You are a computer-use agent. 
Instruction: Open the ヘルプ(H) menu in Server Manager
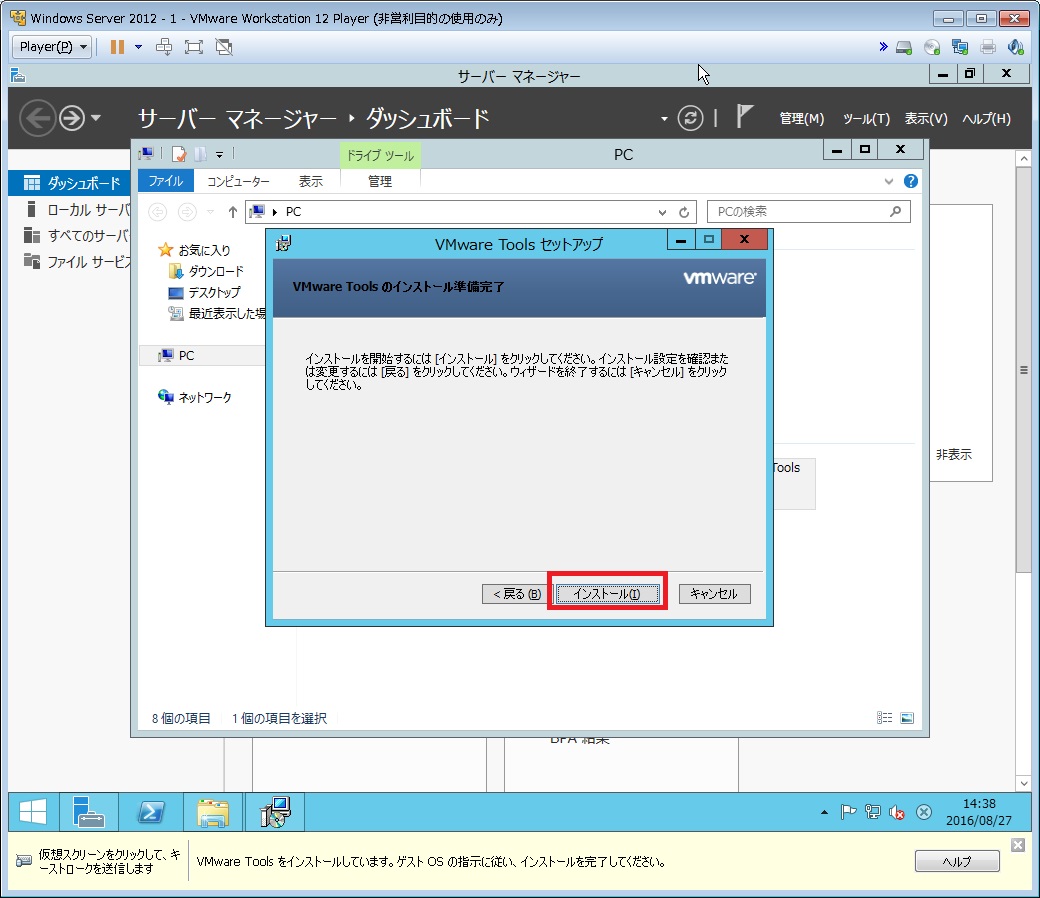986,119
